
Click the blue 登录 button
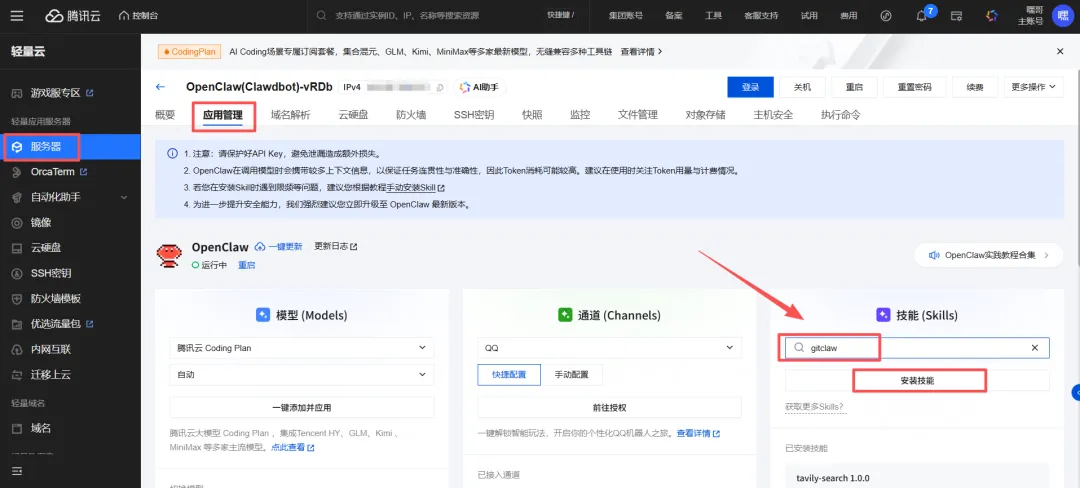tap(750, 87)
